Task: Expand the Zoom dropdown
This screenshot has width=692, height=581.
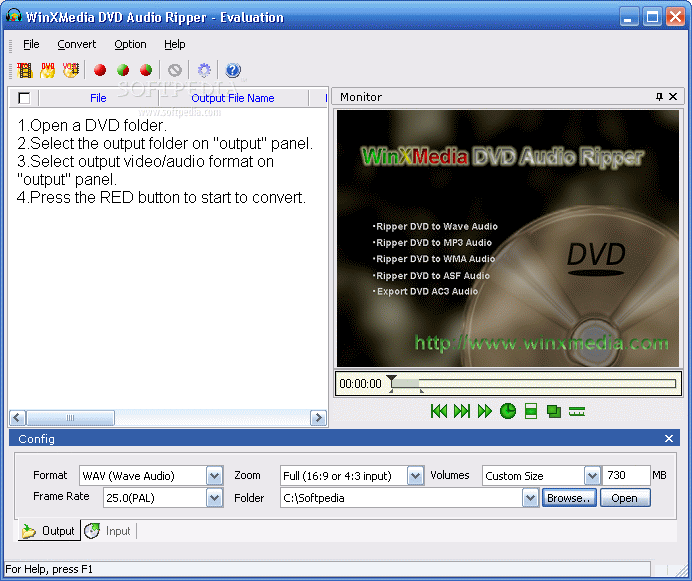Action: point(415,476)
